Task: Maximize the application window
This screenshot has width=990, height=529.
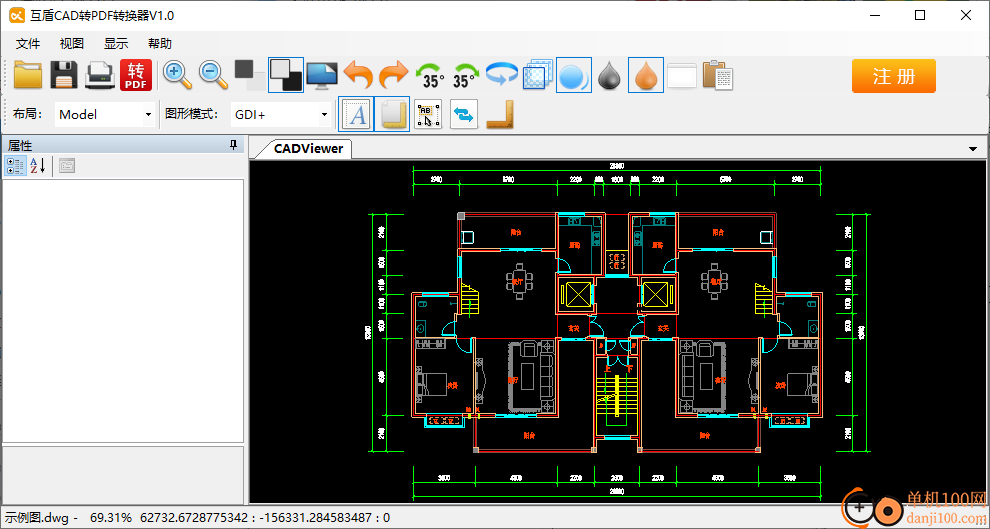Action: pyautogui.click(x=920, y=16)
